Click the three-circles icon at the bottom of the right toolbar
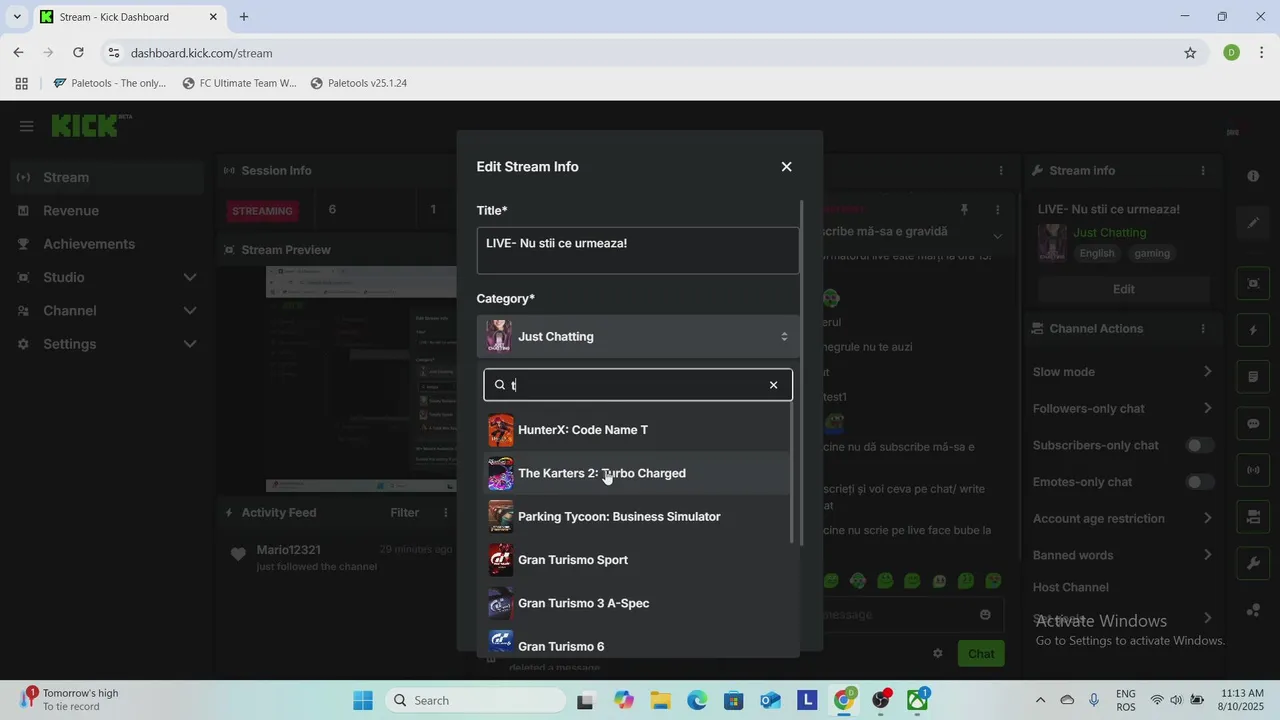This screenshot has height=720, width=1280. coord(1253,610)
